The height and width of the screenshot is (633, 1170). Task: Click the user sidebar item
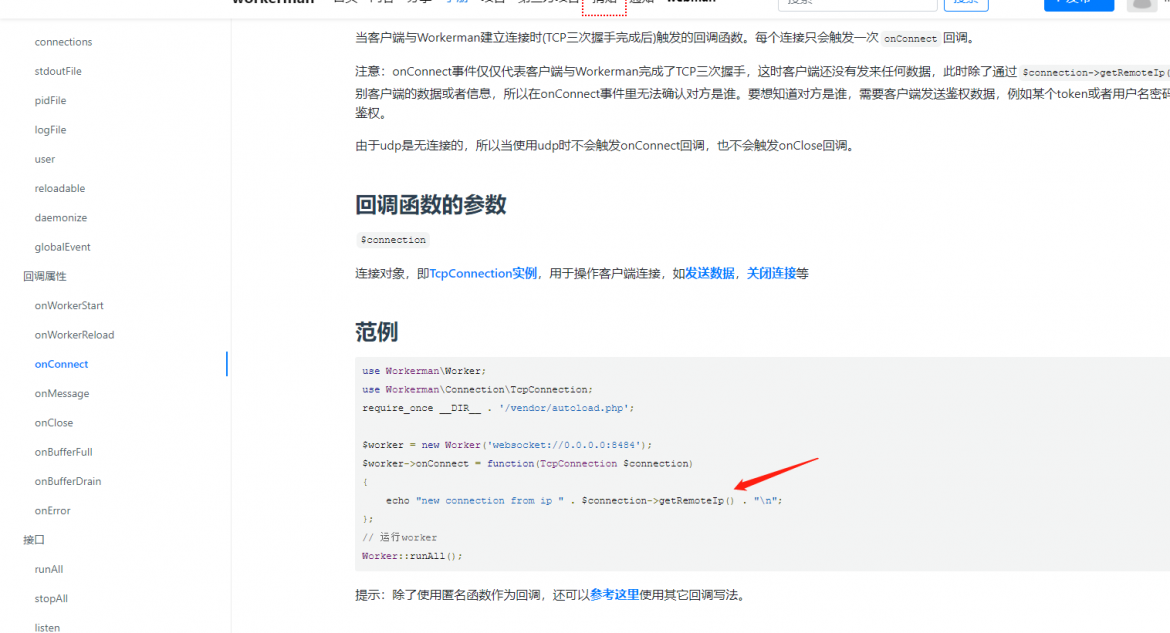[45, 159]
